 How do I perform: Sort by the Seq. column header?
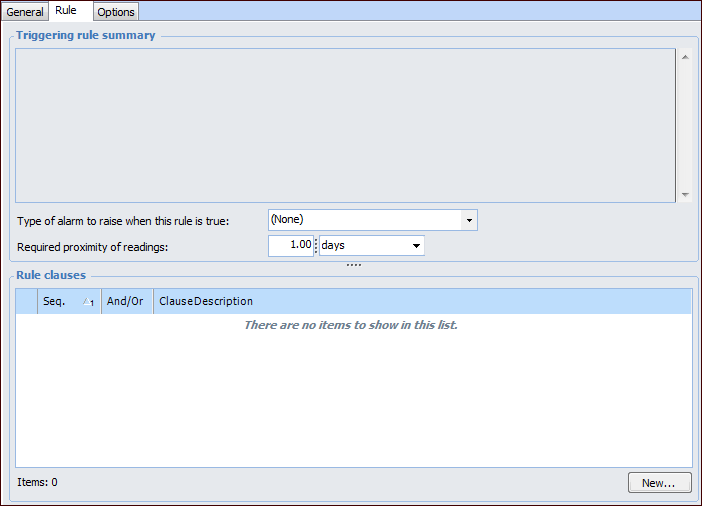[x=69, y=301]
